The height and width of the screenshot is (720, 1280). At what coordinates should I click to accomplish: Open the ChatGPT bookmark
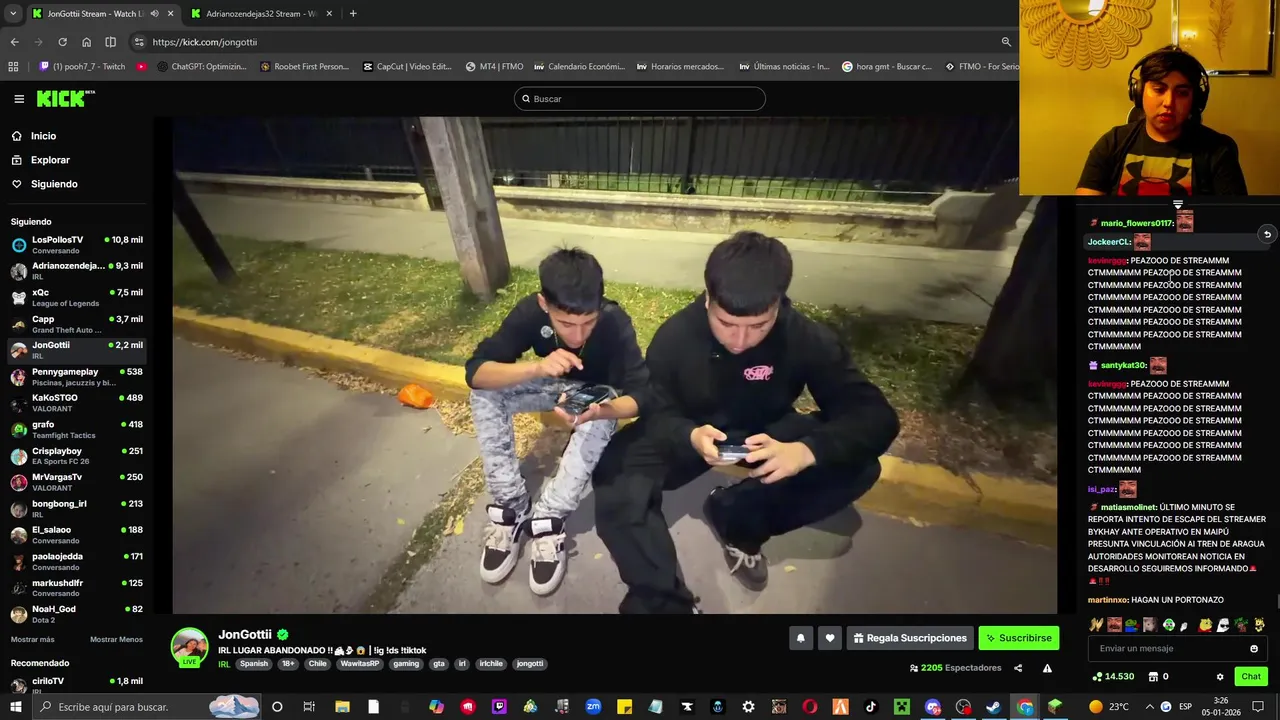pos(201,67)
